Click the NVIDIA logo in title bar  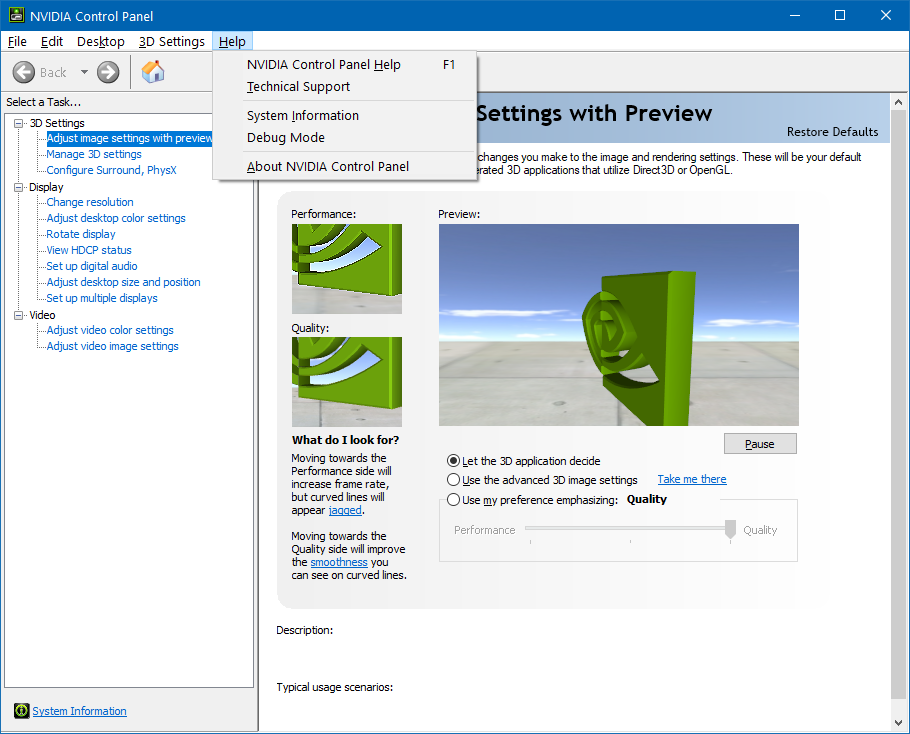click(16, 15)
